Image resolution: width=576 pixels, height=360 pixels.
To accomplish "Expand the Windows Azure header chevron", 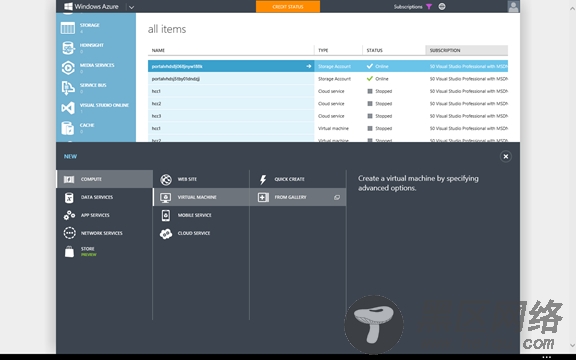I will (132, 7).
